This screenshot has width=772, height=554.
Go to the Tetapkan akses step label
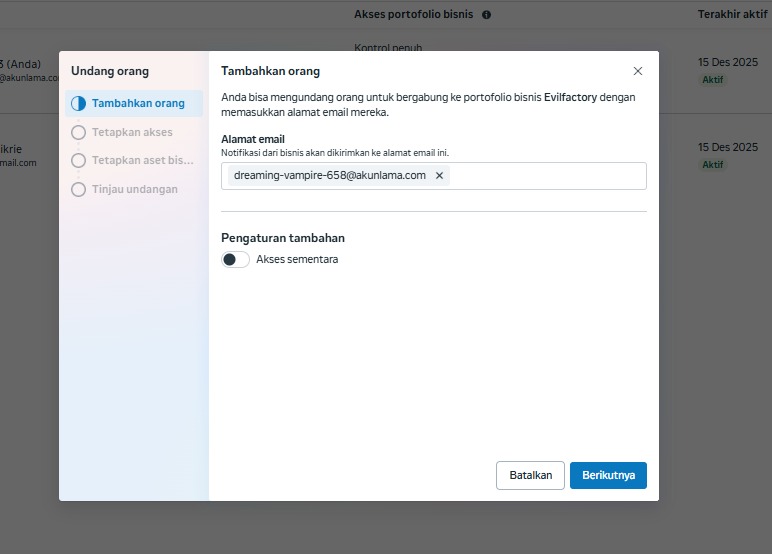pyautogui.click(x=132, y=132)
